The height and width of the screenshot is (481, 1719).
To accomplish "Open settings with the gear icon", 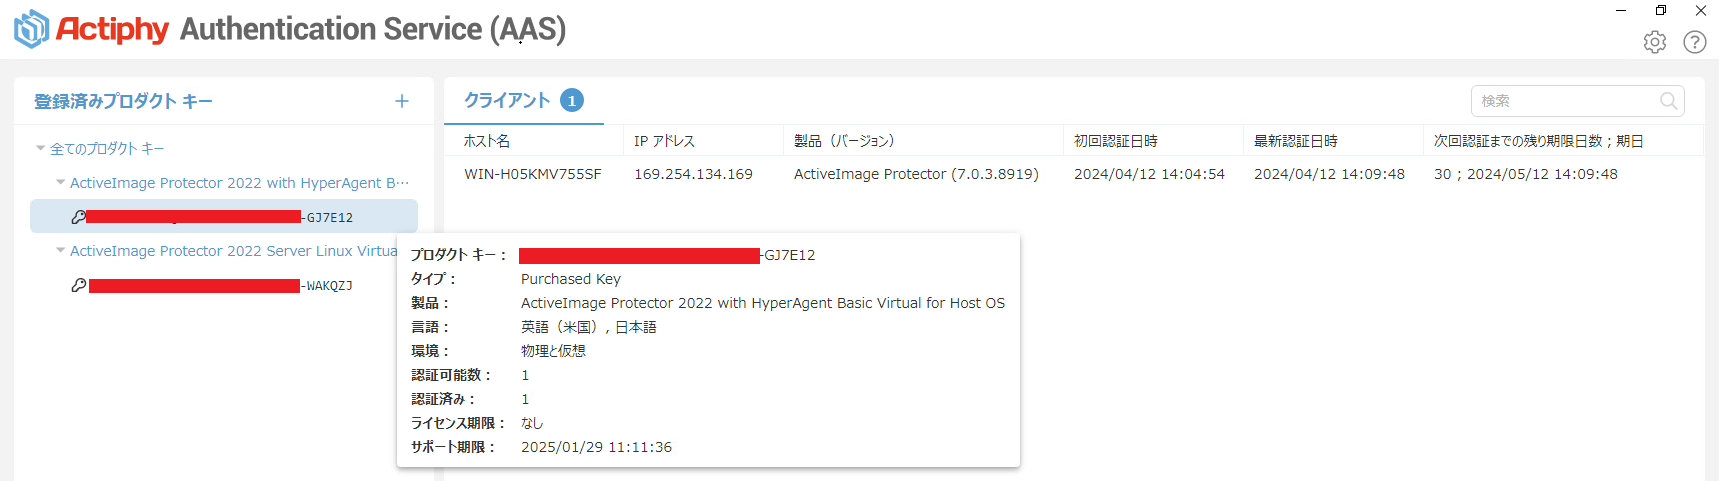I will point(1655,42).
